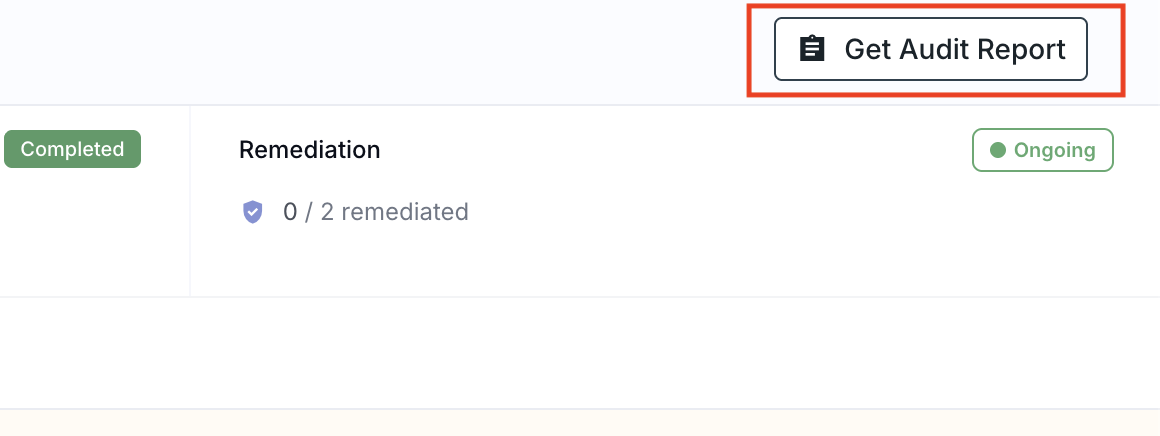Click the white area below the Remediation card
The height and width of the screenshot is (436, 1160).
pos(580,352)
